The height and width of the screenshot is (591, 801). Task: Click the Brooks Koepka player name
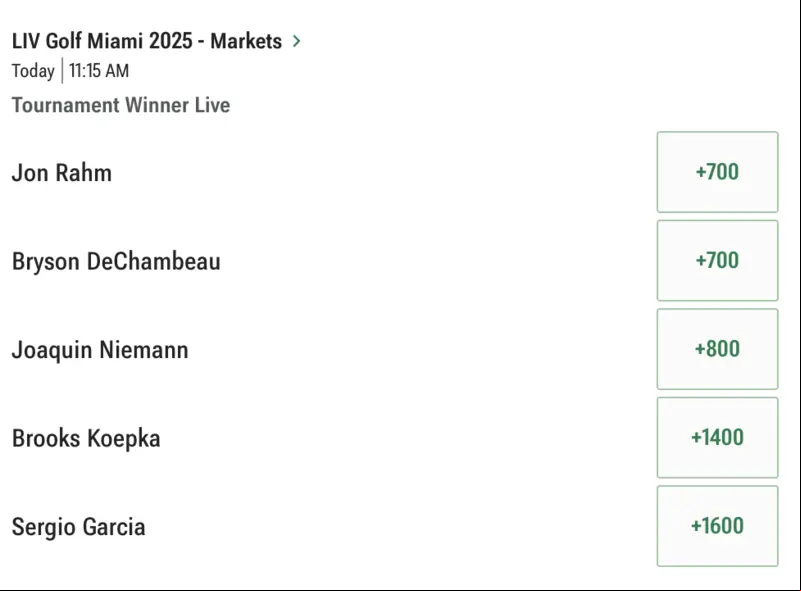coord(86,439)
